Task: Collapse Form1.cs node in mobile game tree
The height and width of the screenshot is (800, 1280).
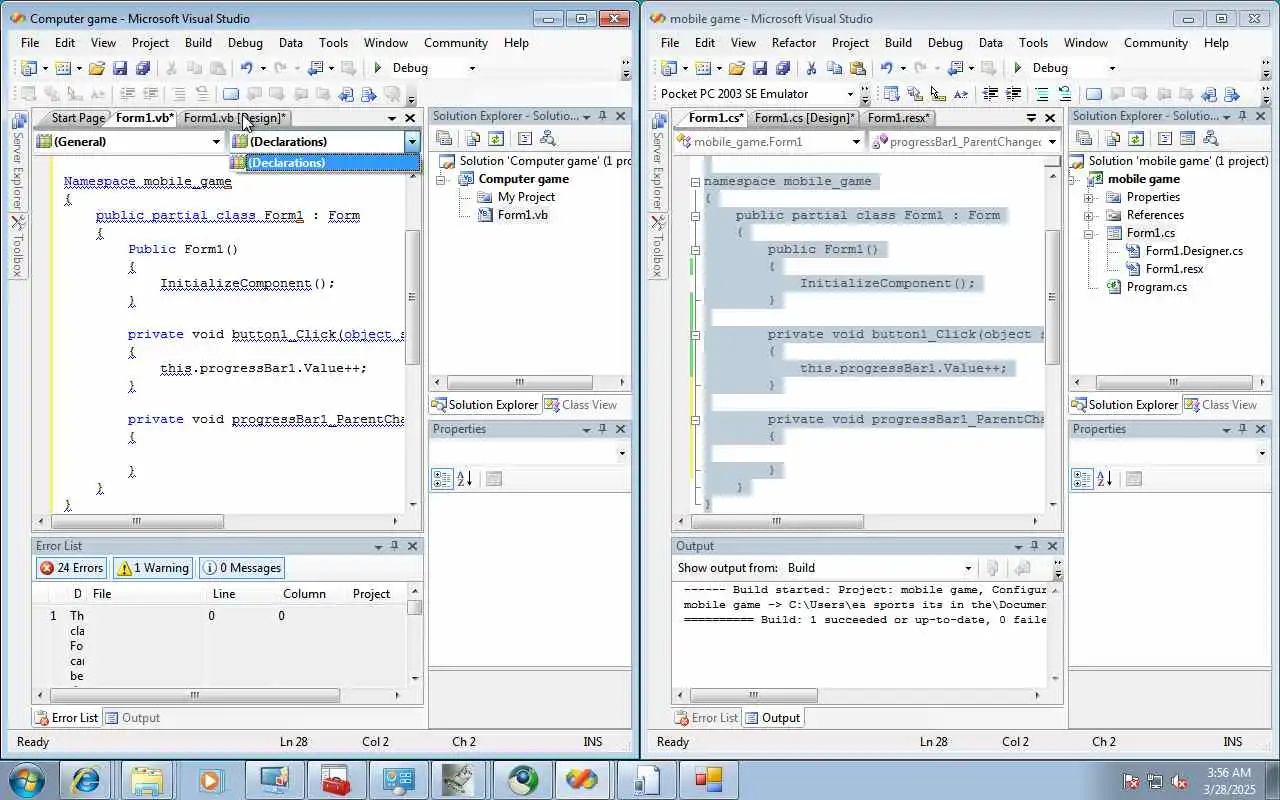Action: pos(1088,234)
